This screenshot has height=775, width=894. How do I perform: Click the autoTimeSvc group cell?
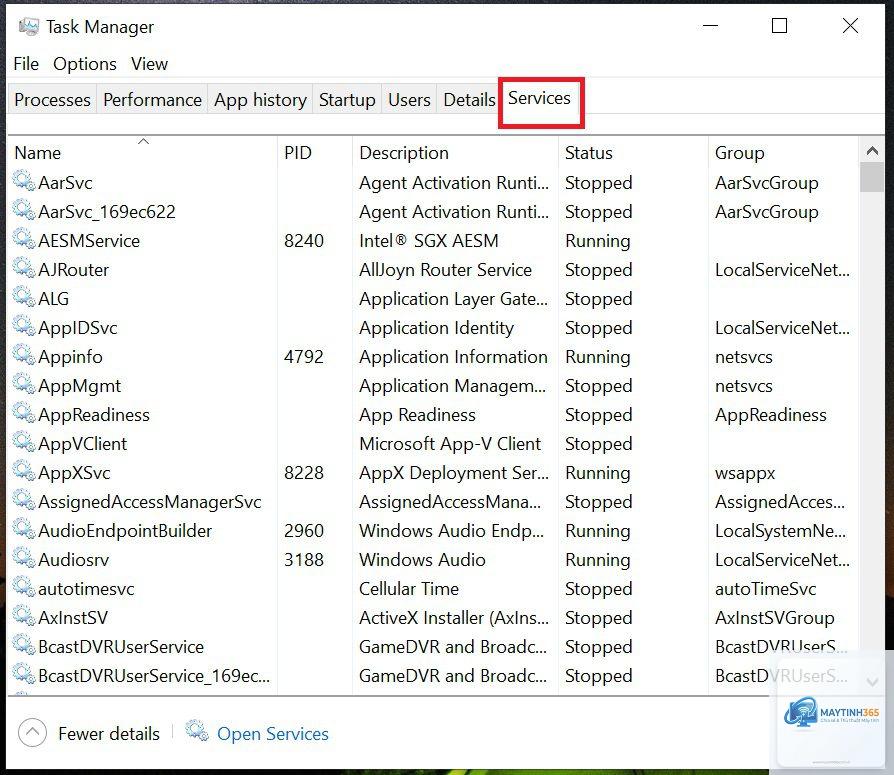click(x=766, y=590)
